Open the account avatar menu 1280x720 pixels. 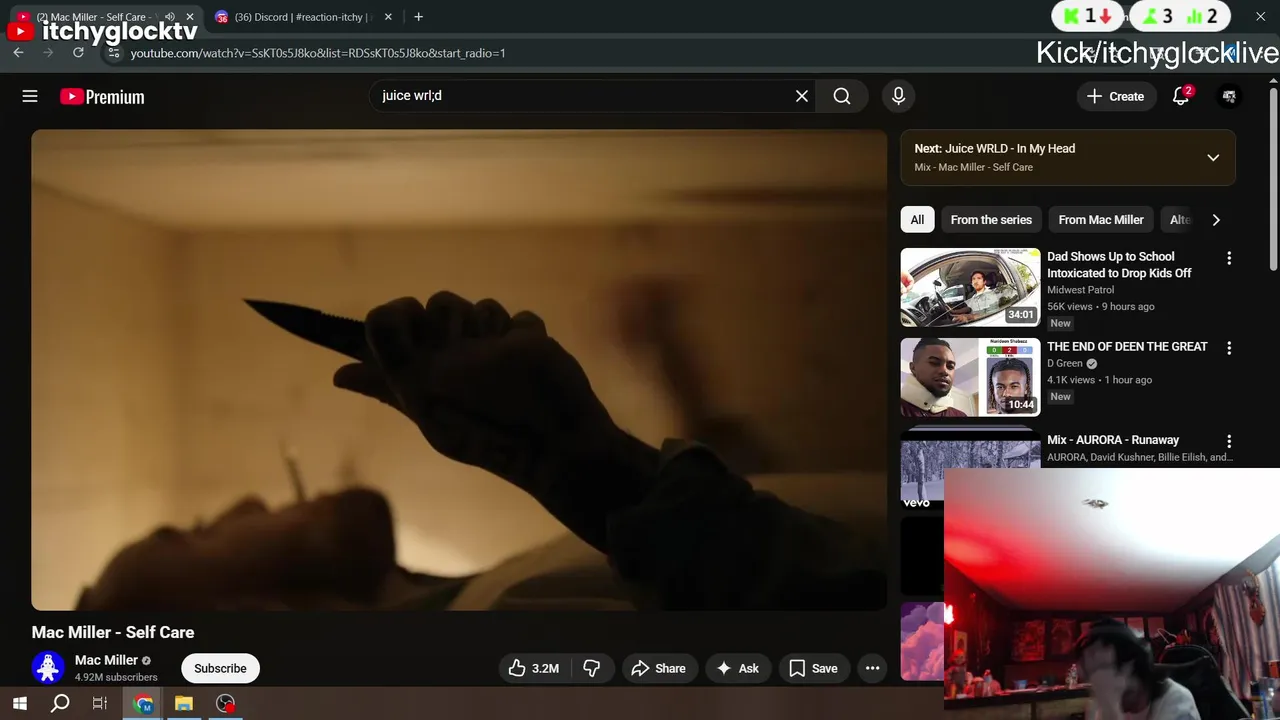coord(1229,96)
